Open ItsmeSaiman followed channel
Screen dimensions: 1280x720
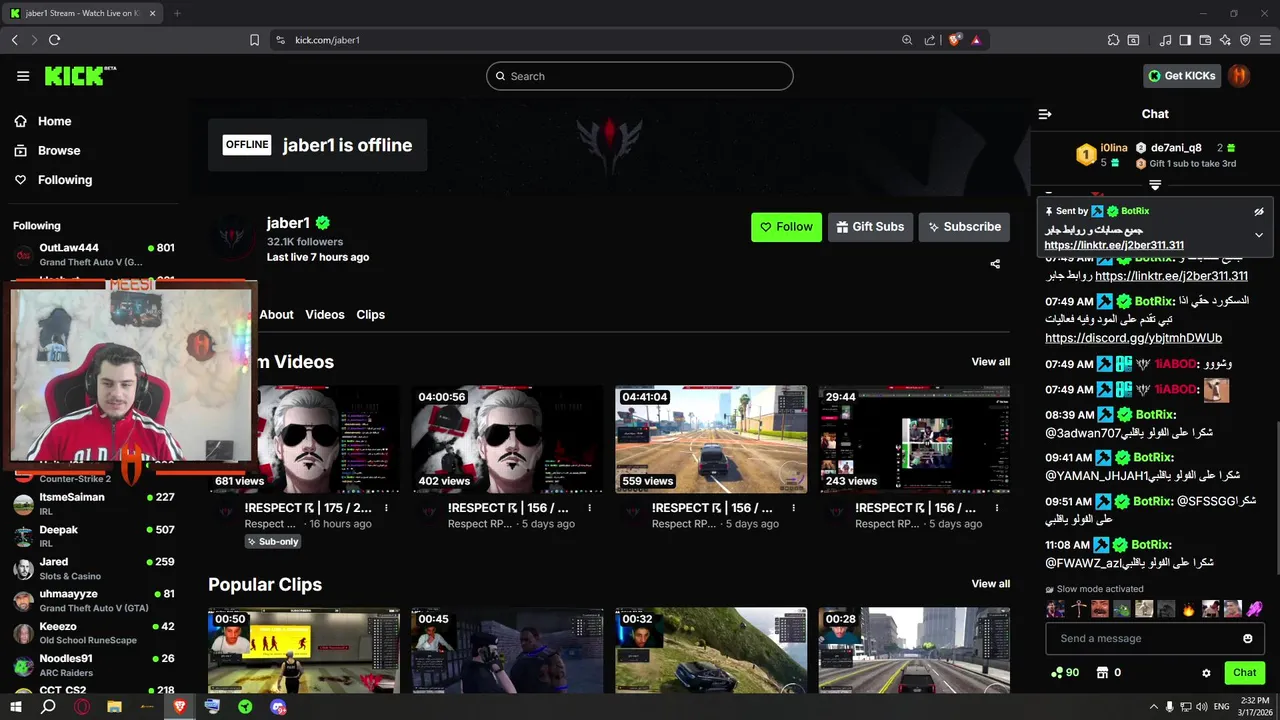[x=93, y=503]
